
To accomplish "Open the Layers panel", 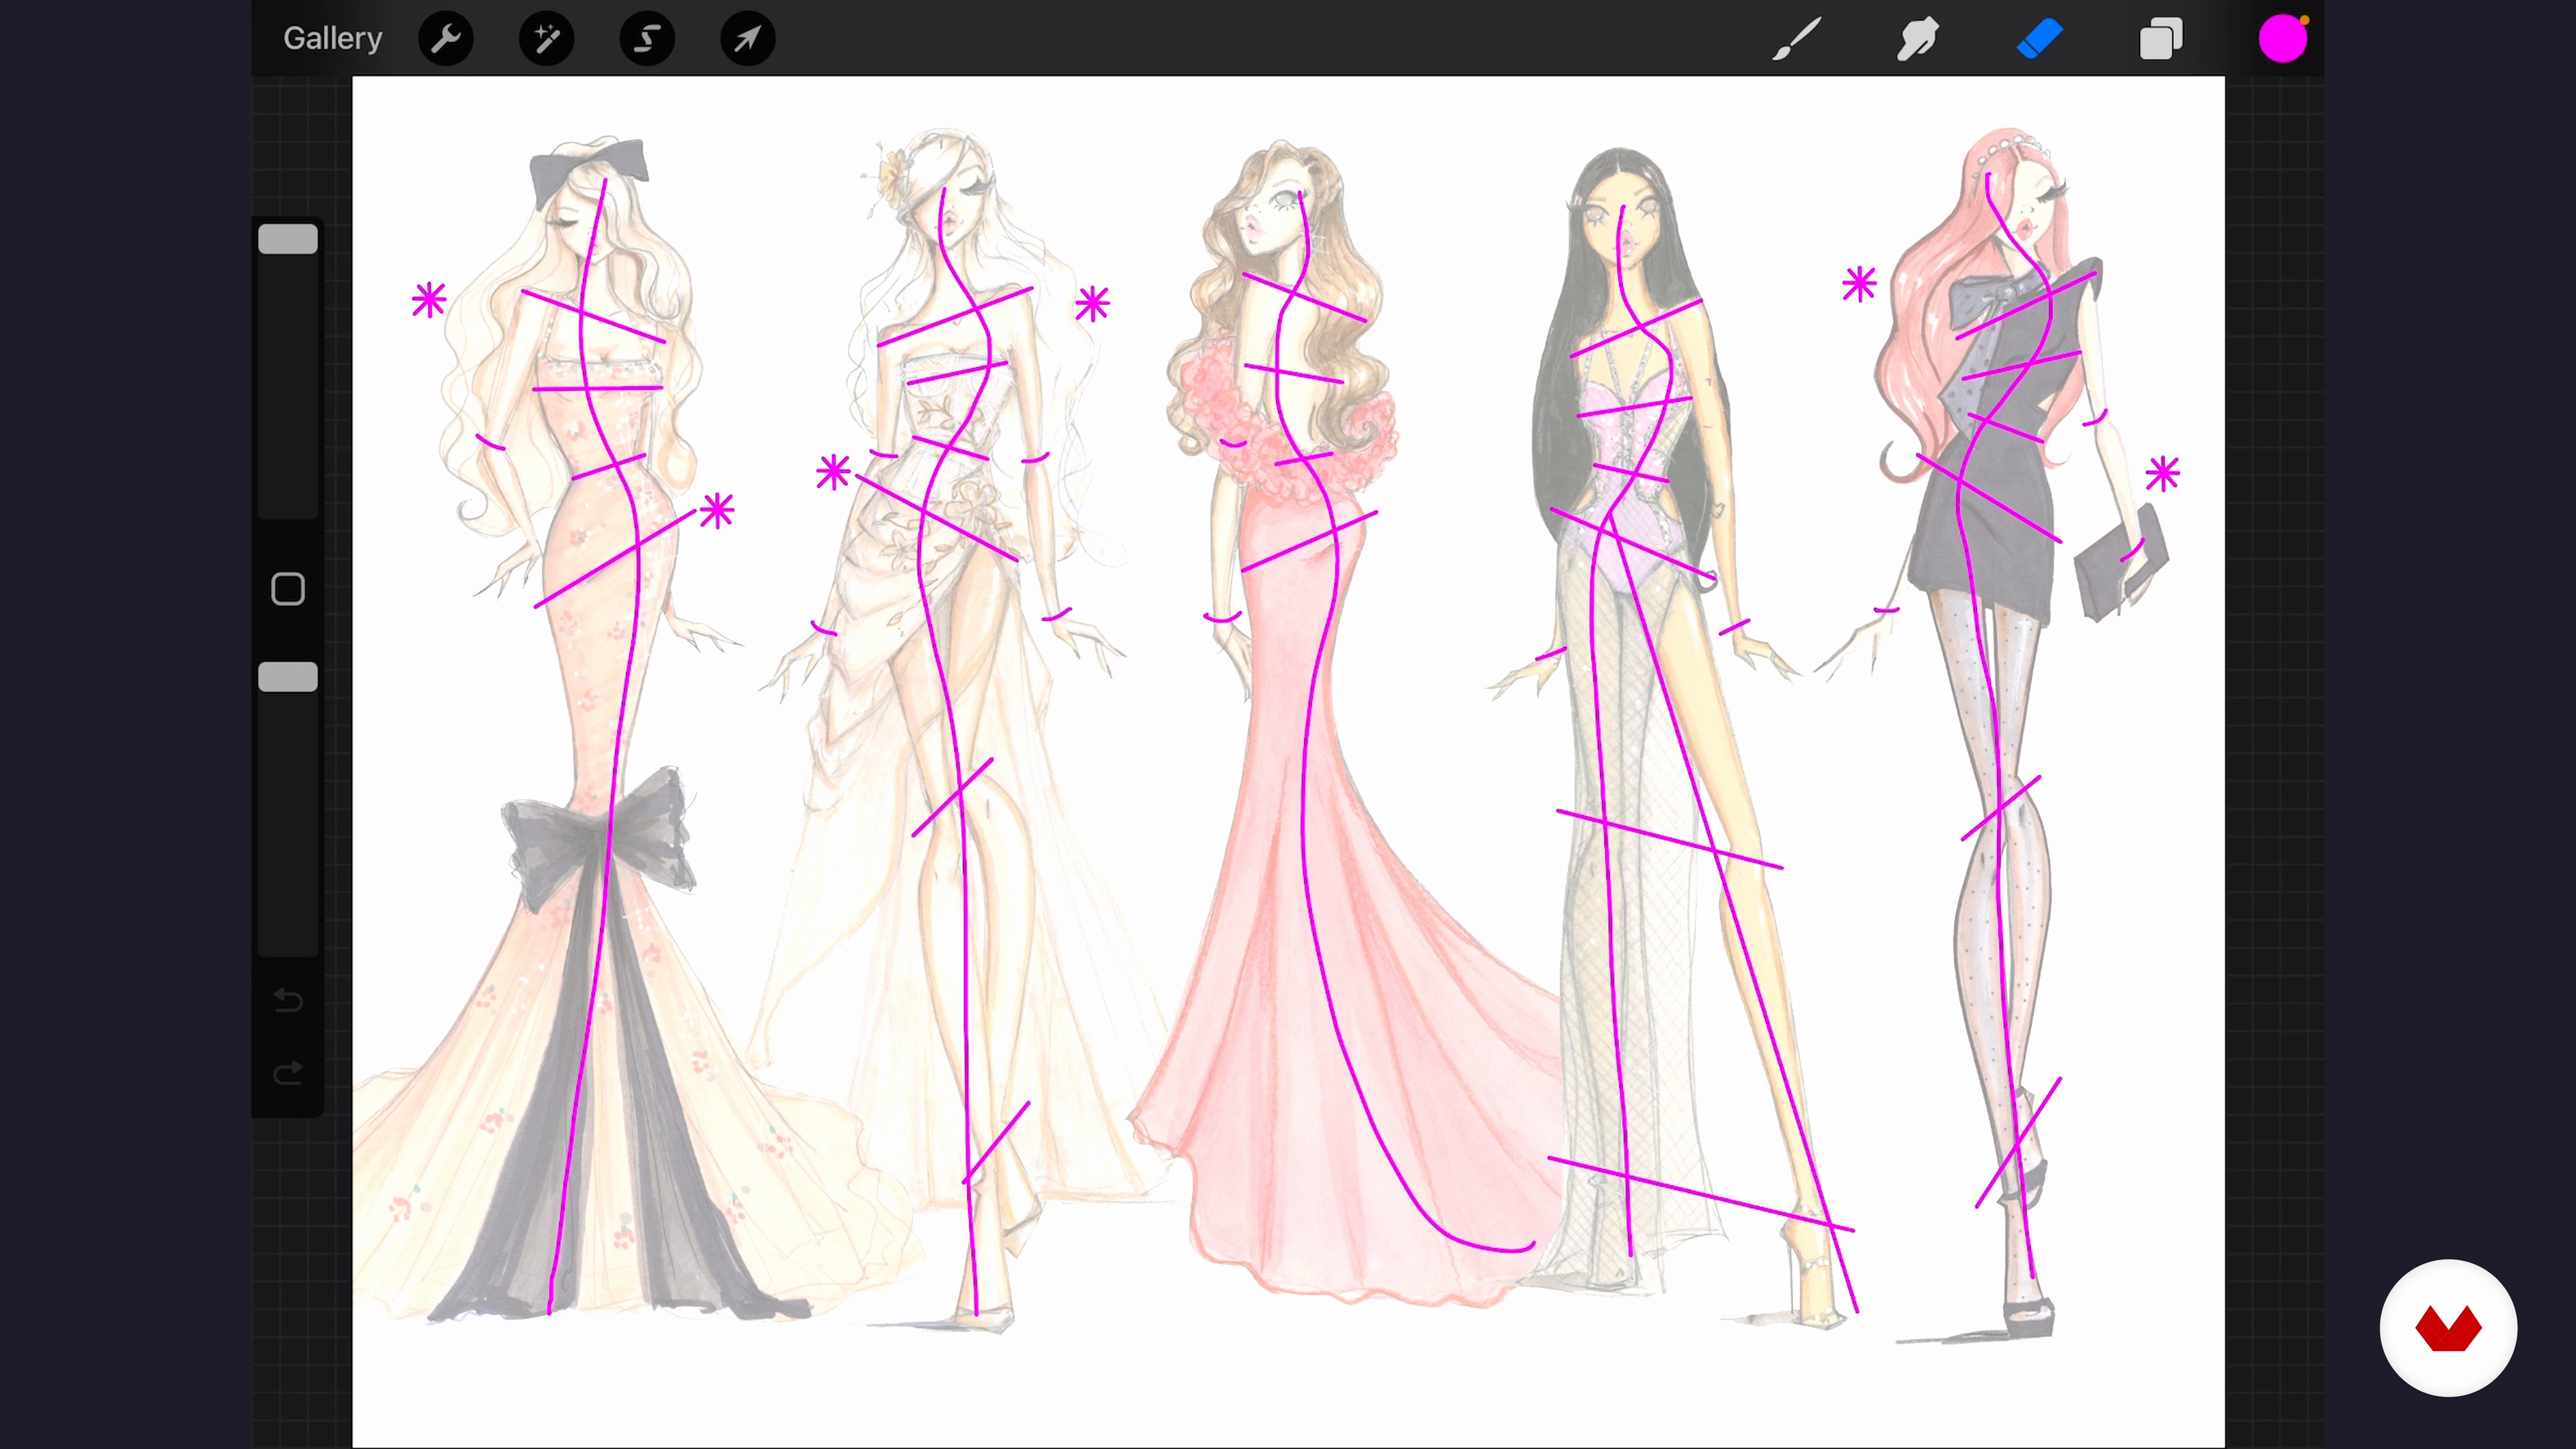I will (2160, 39).
